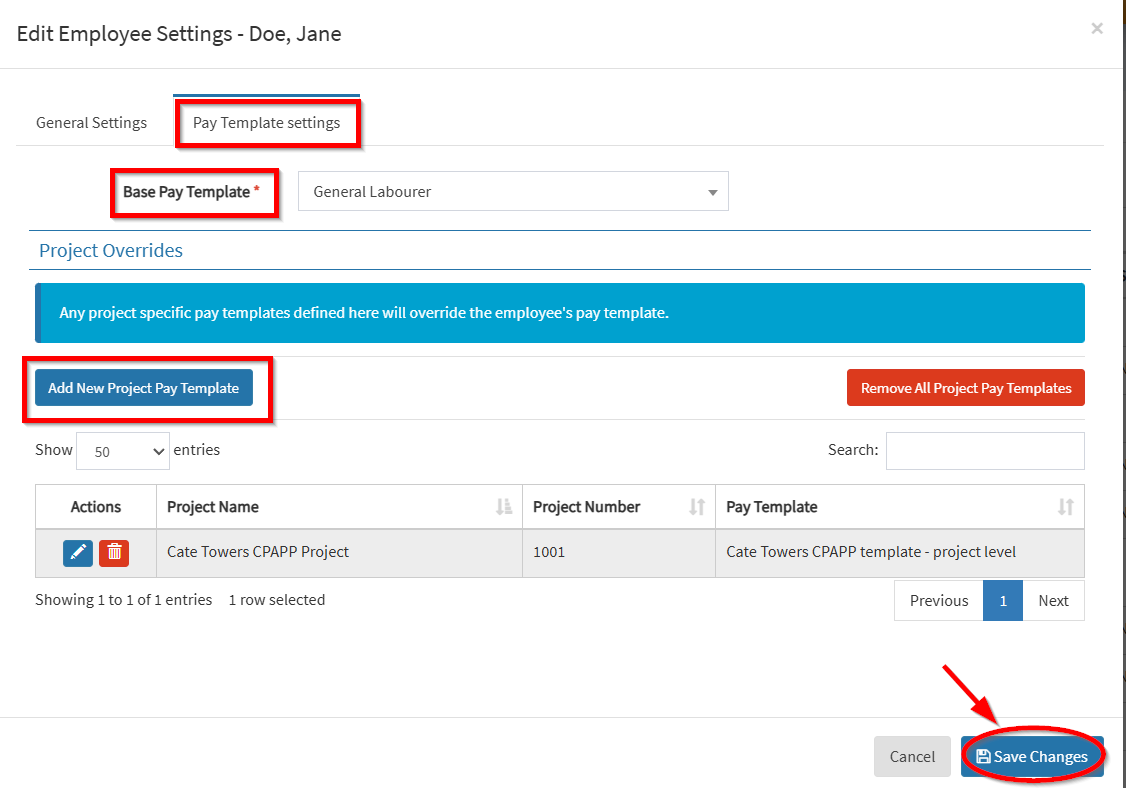
Task: Select page 1 in pagination
Action: [1003, 601]
